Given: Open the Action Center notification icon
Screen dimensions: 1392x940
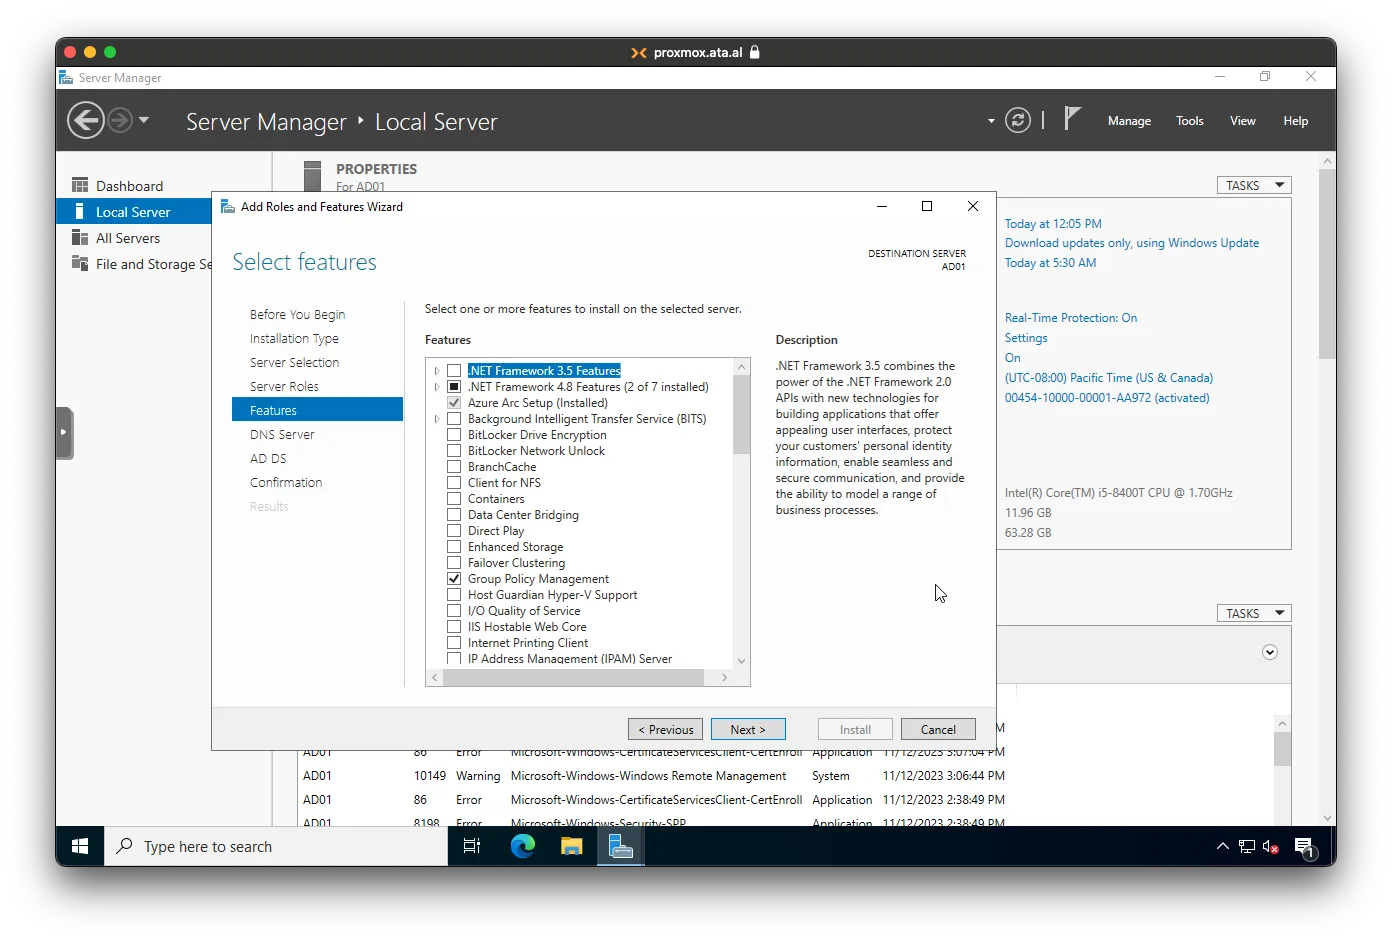Looking at the screenshot, I should (x=1305, y=847).
